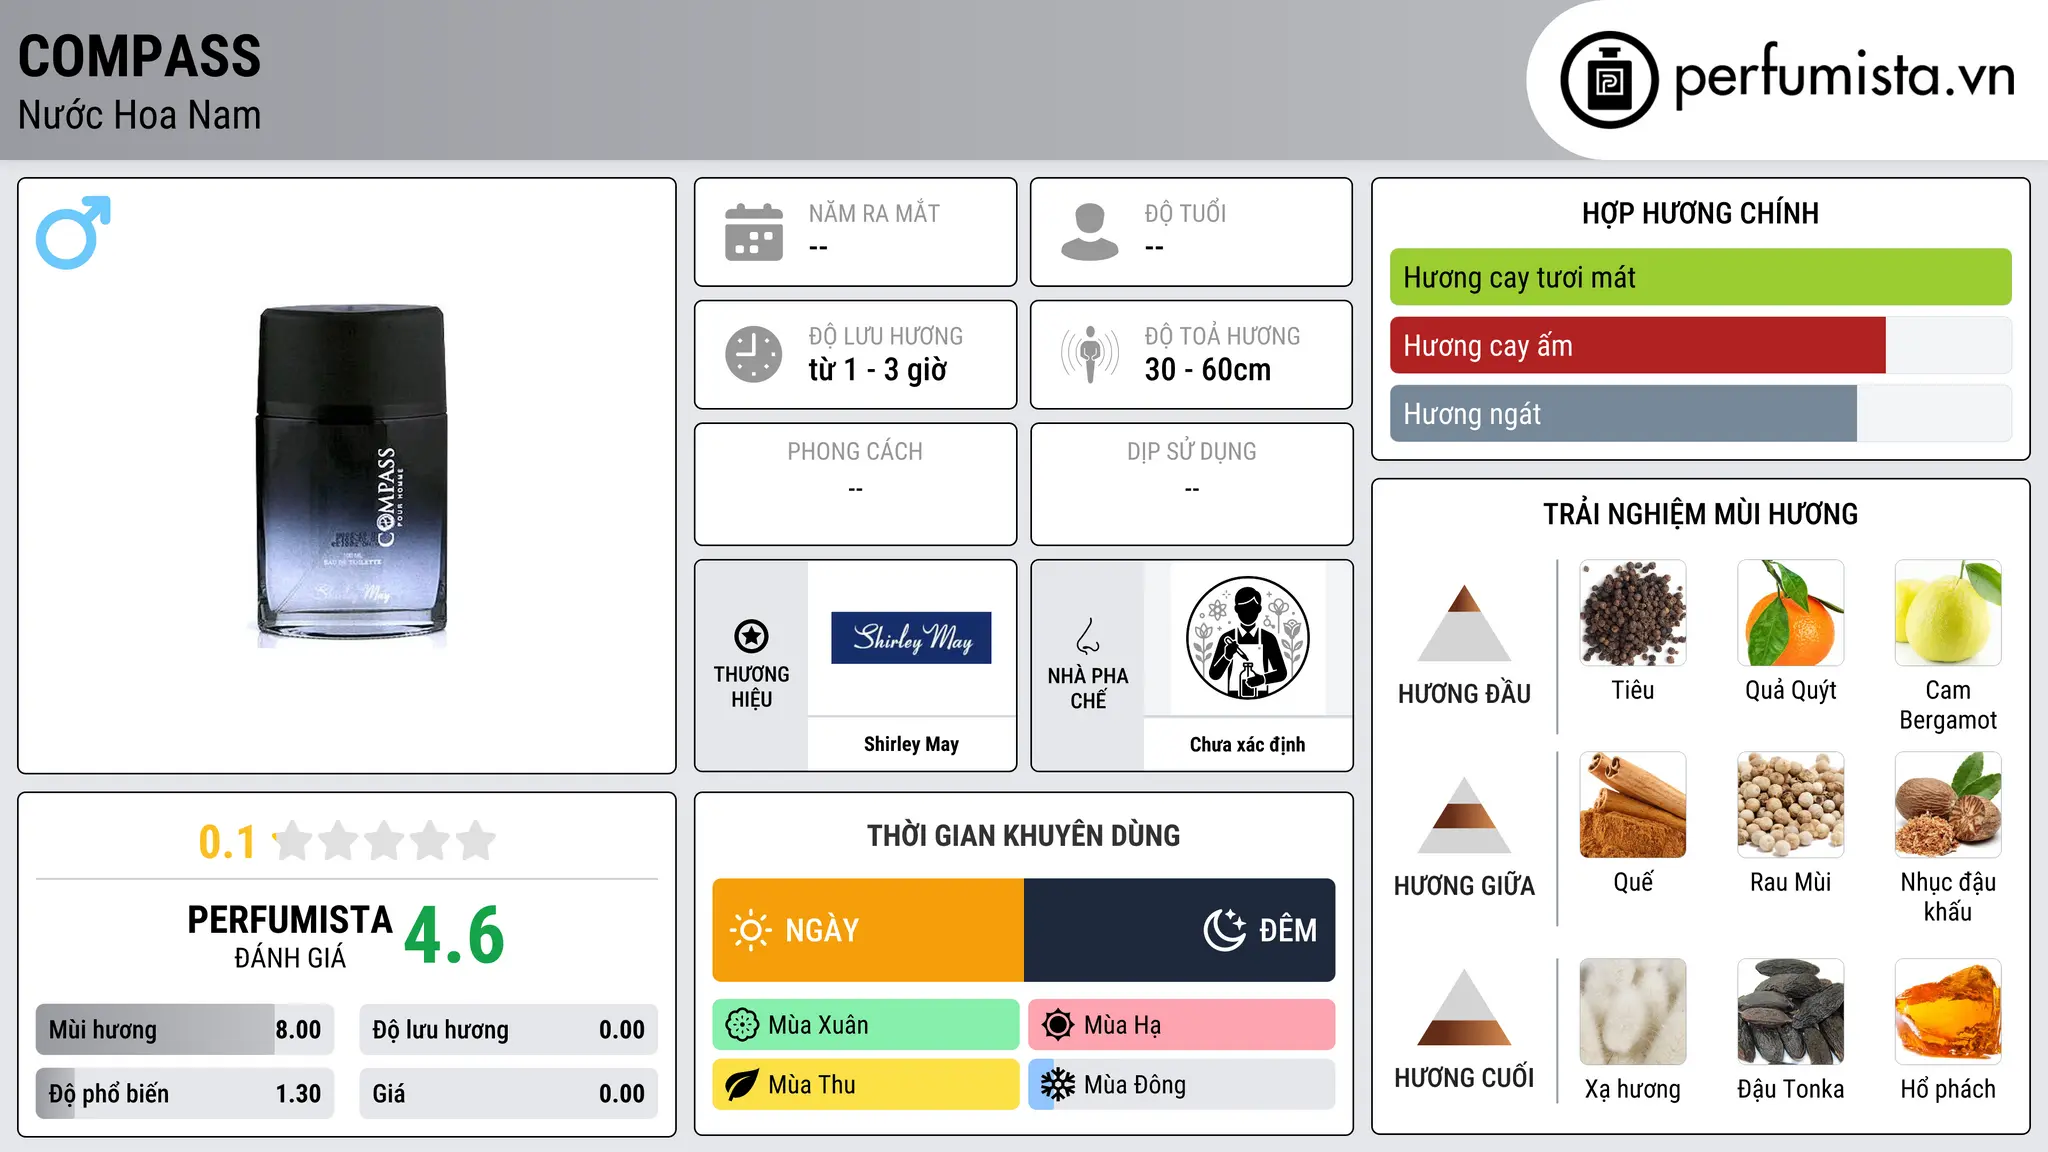Click the Độ Tuổi info card label
The image size is (2048, 1152).
1185,213
